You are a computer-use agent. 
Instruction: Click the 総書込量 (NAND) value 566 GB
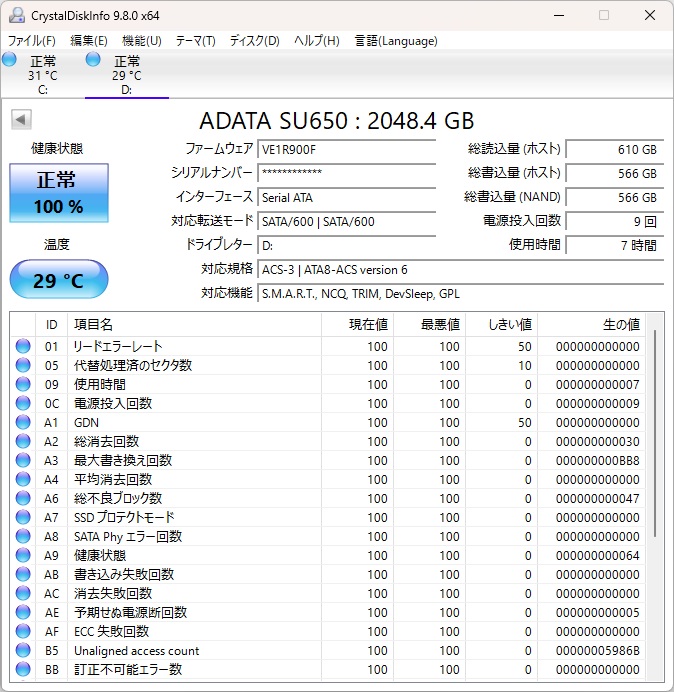(x=614, y=197)
